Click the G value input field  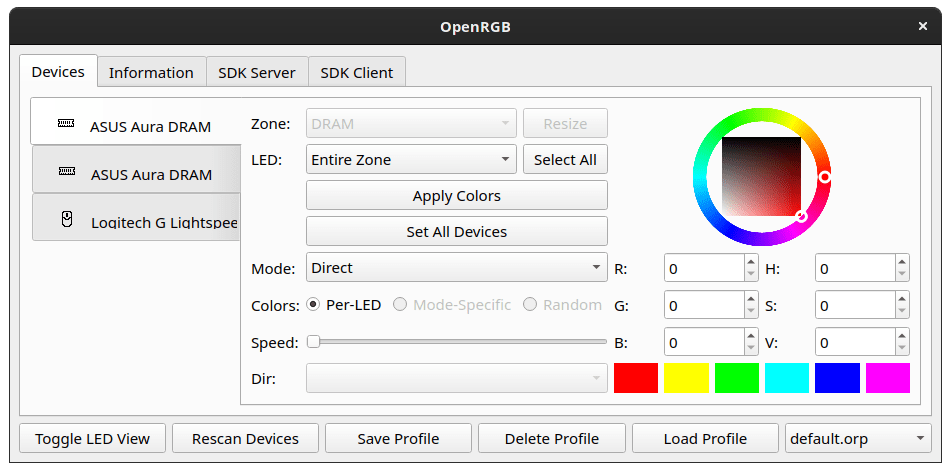(704, 305)
